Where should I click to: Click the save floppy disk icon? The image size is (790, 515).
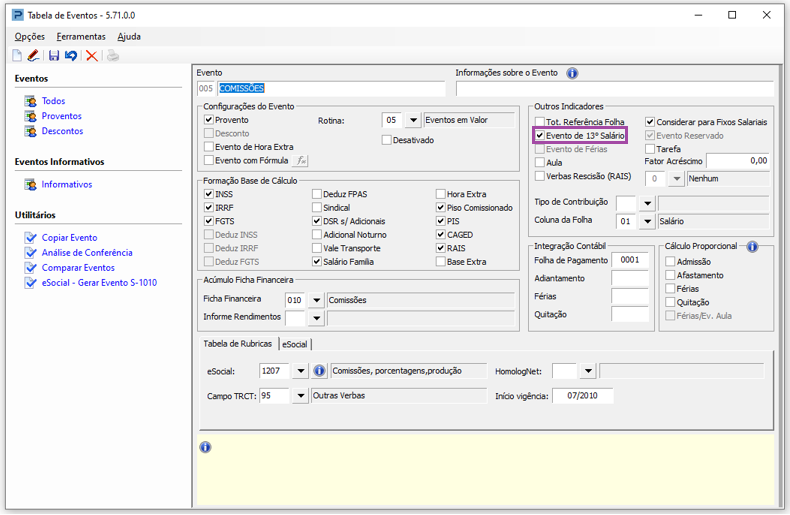point(54,56)
